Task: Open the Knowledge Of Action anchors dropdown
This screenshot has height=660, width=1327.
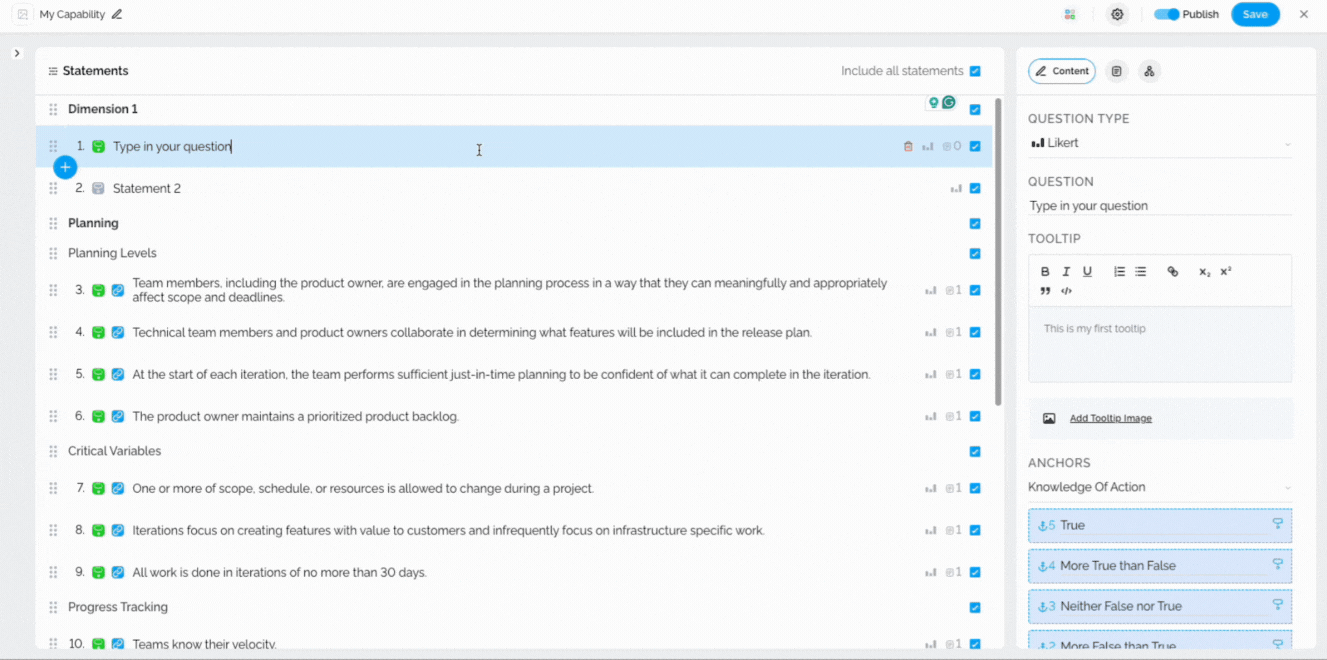Action: click(x=1160, y=488)
